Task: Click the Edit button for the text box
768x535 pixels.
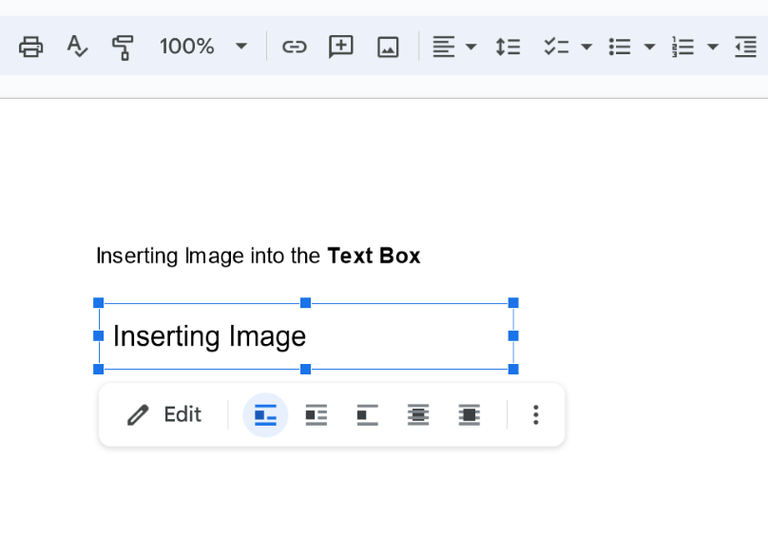Action: 165,415
